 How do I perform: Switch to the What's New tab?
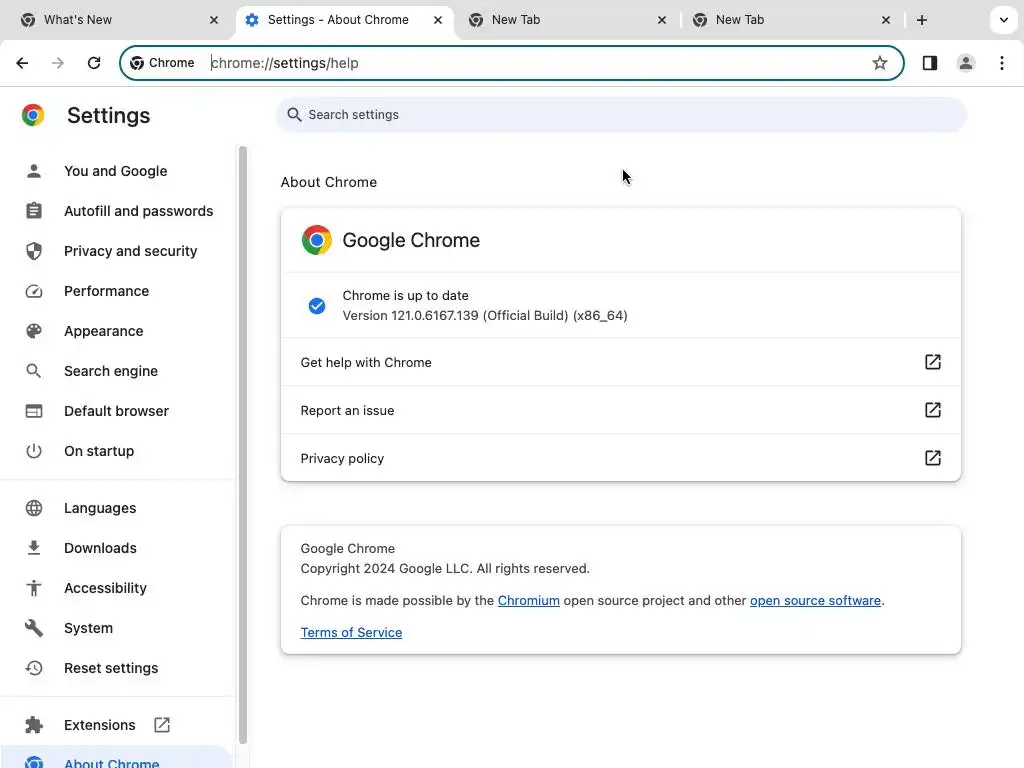click(x=118, y=20)
